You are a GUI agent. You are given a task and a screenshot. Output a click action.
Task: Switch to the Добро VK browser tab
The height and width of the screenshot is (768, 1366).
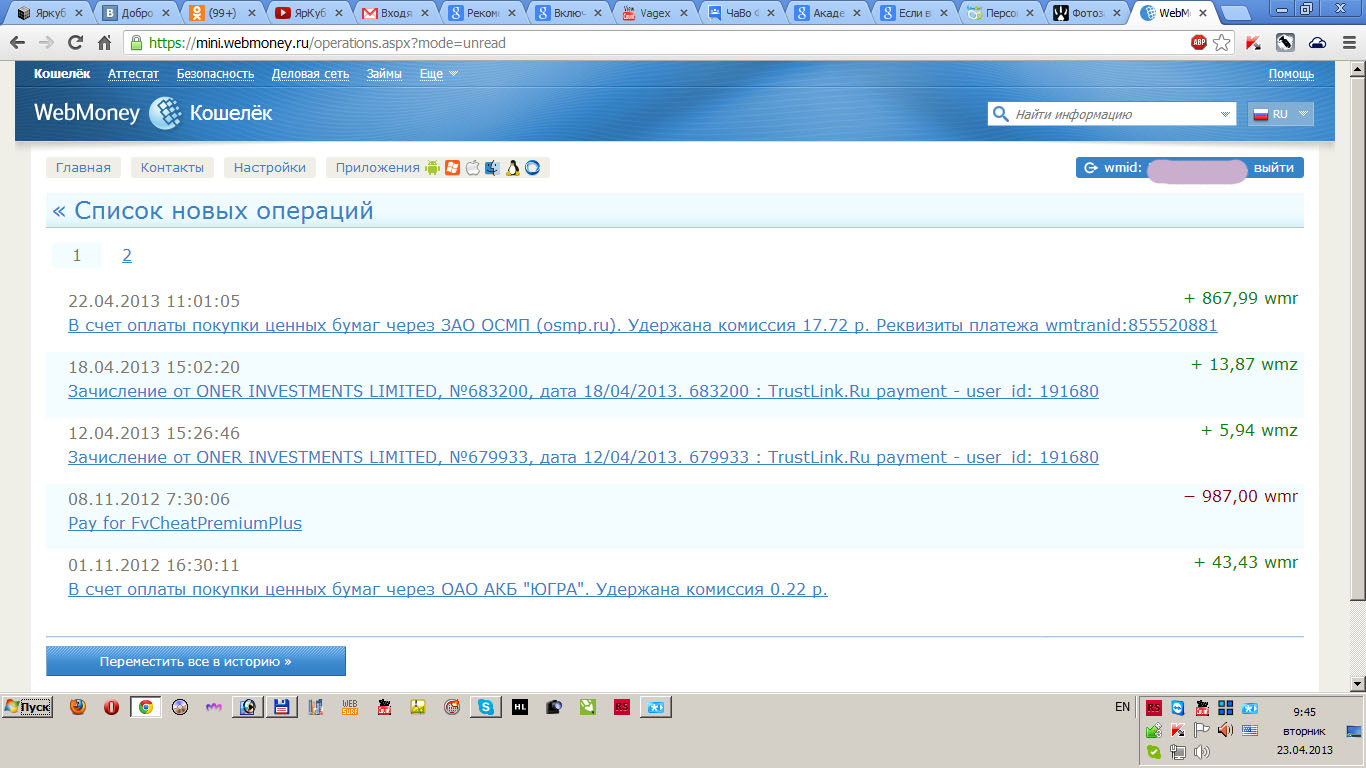coord(134,14)
